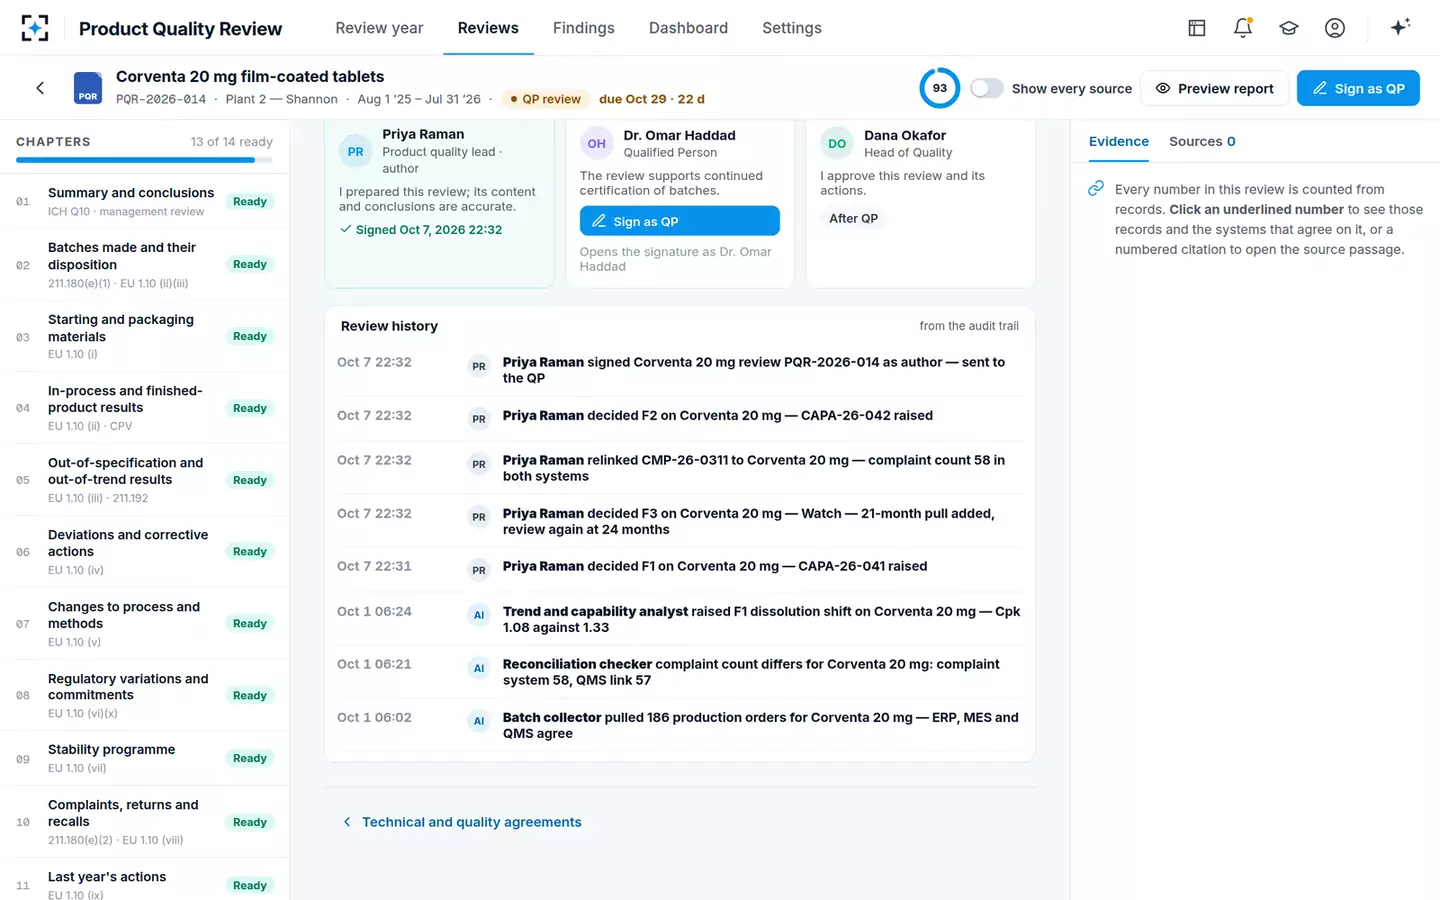
Task: Switch to the Review year tab
Action: click(x=379, y=28)
